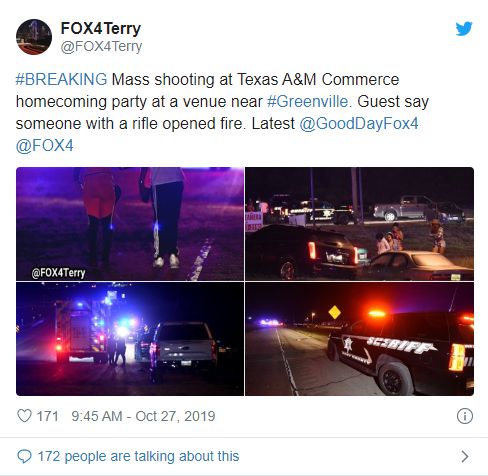
Task: View photo of Sheriff SUV on road
Action: pos(359,339)
